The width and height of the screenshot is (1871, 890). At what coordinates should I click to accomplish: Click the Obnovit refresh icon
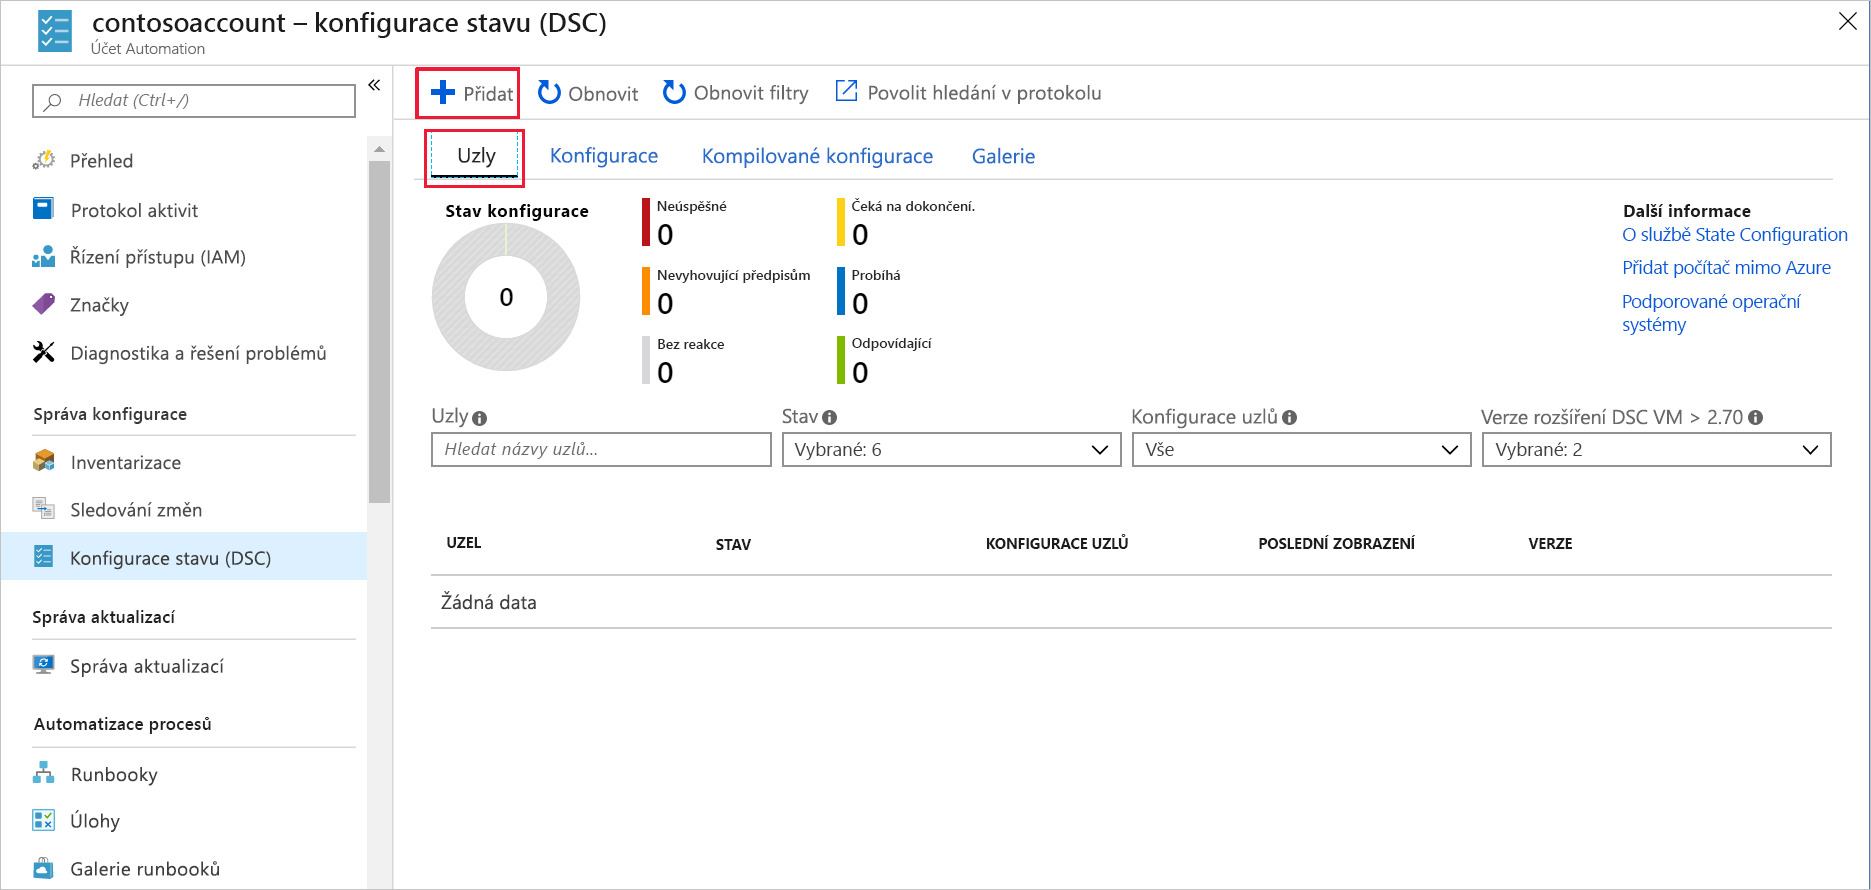pyautogui.click(x=549, y=93)
